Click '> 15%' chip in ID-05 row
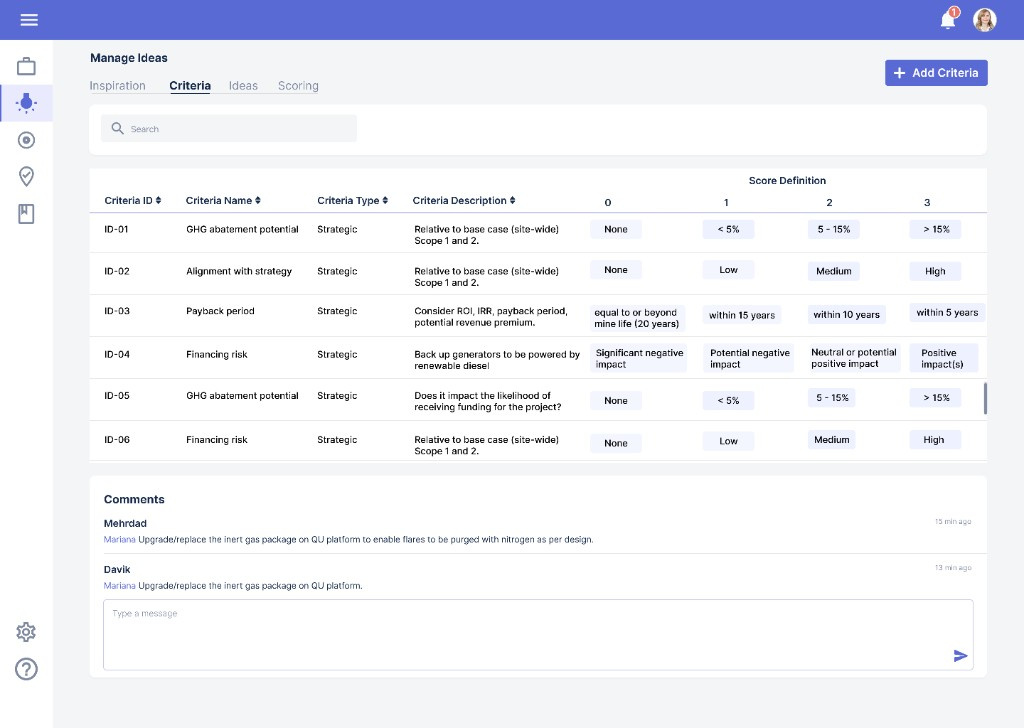The height and width of the screenshot is (728, 1024). point(936,398)
